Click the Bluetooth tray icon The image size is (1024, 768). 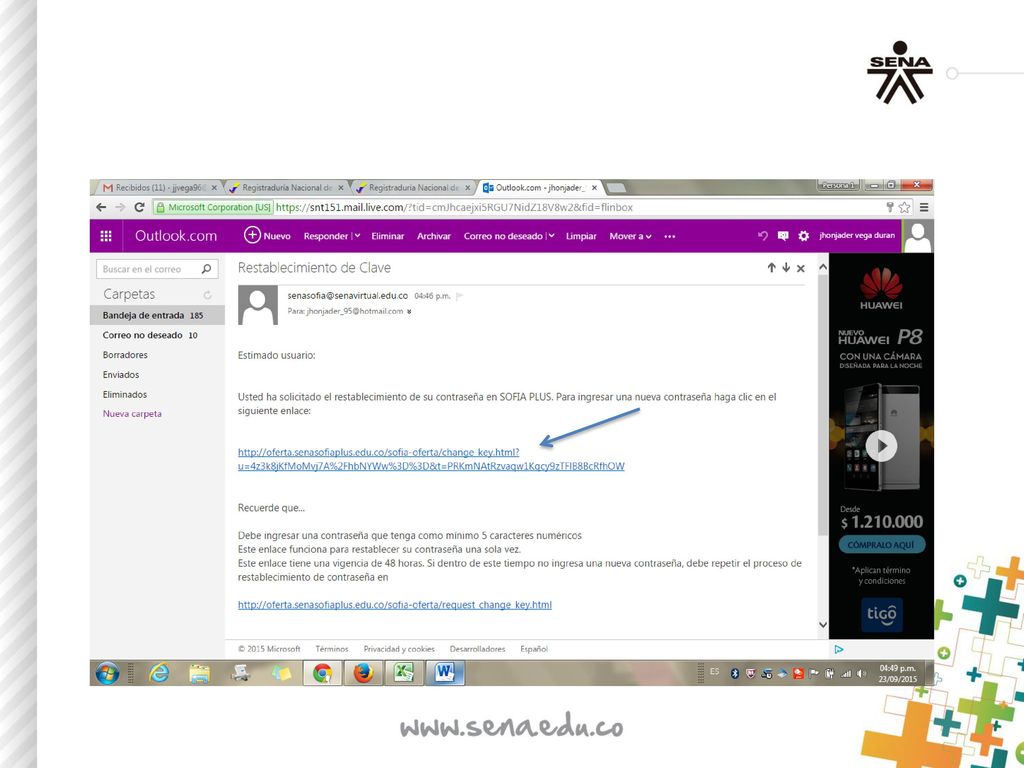tap(735, 673)
